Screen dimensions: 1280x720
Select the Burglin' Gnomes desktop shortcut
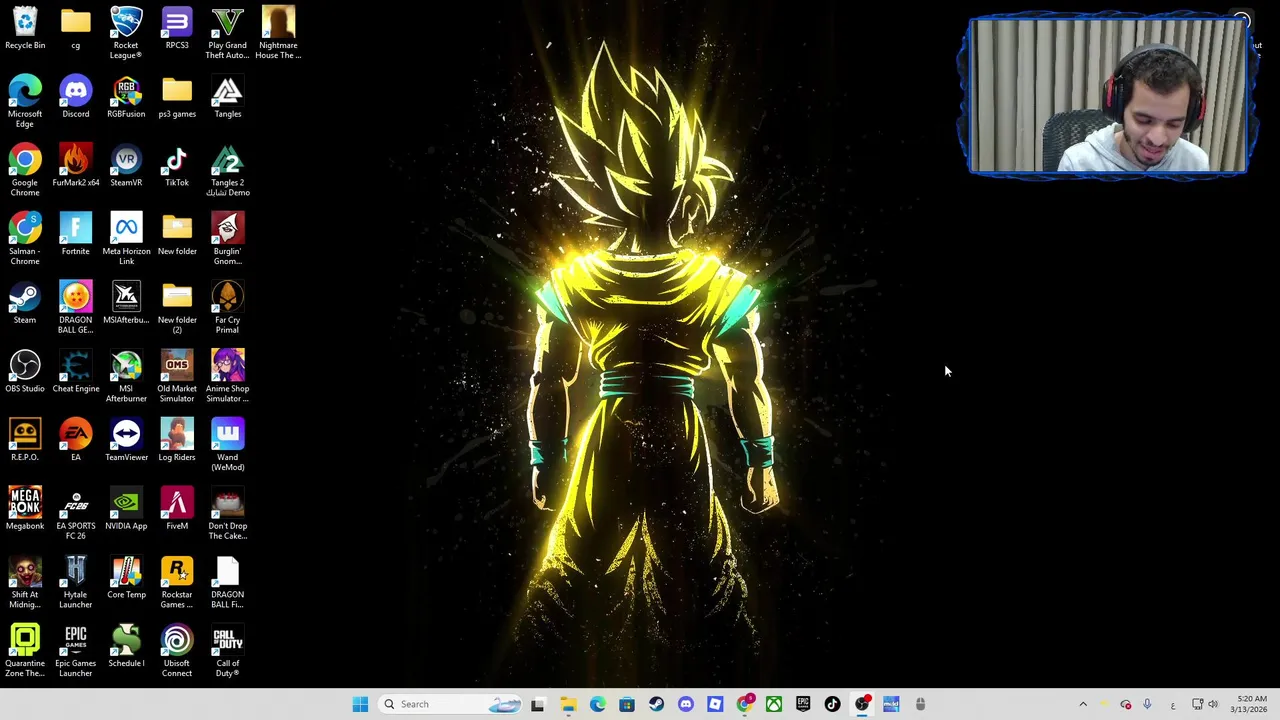tap(227, 238)
